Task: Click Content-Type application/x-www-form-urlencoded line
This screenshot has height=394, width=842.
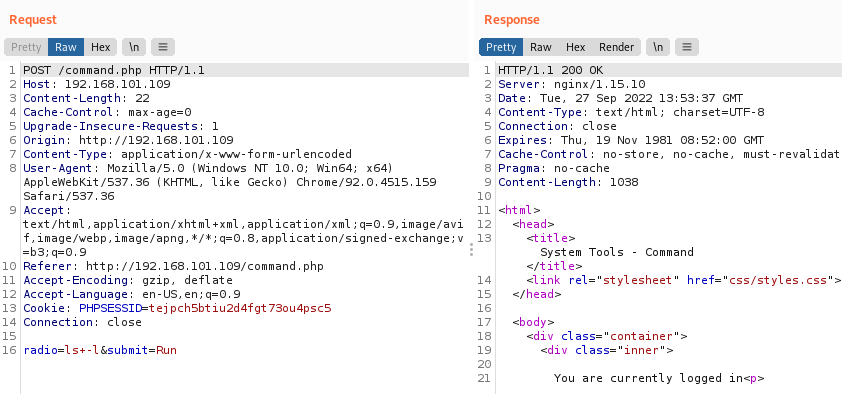Action: pyautogui.click(x=187, y=154)
